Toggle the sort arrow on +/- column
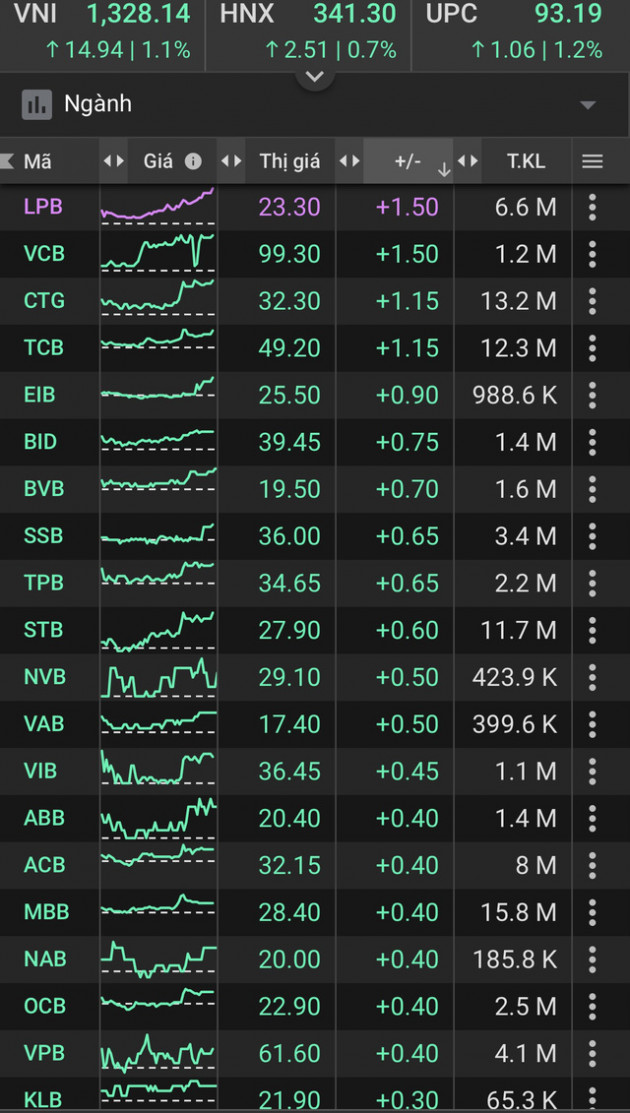Viewport: 630px width, 1113px height. [x=444, y=170]
